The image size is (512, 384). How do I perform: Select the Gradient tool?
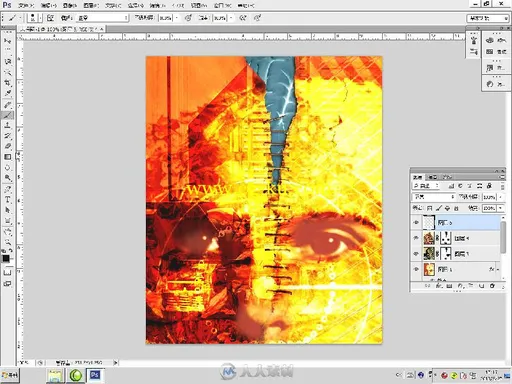point(8,157)
